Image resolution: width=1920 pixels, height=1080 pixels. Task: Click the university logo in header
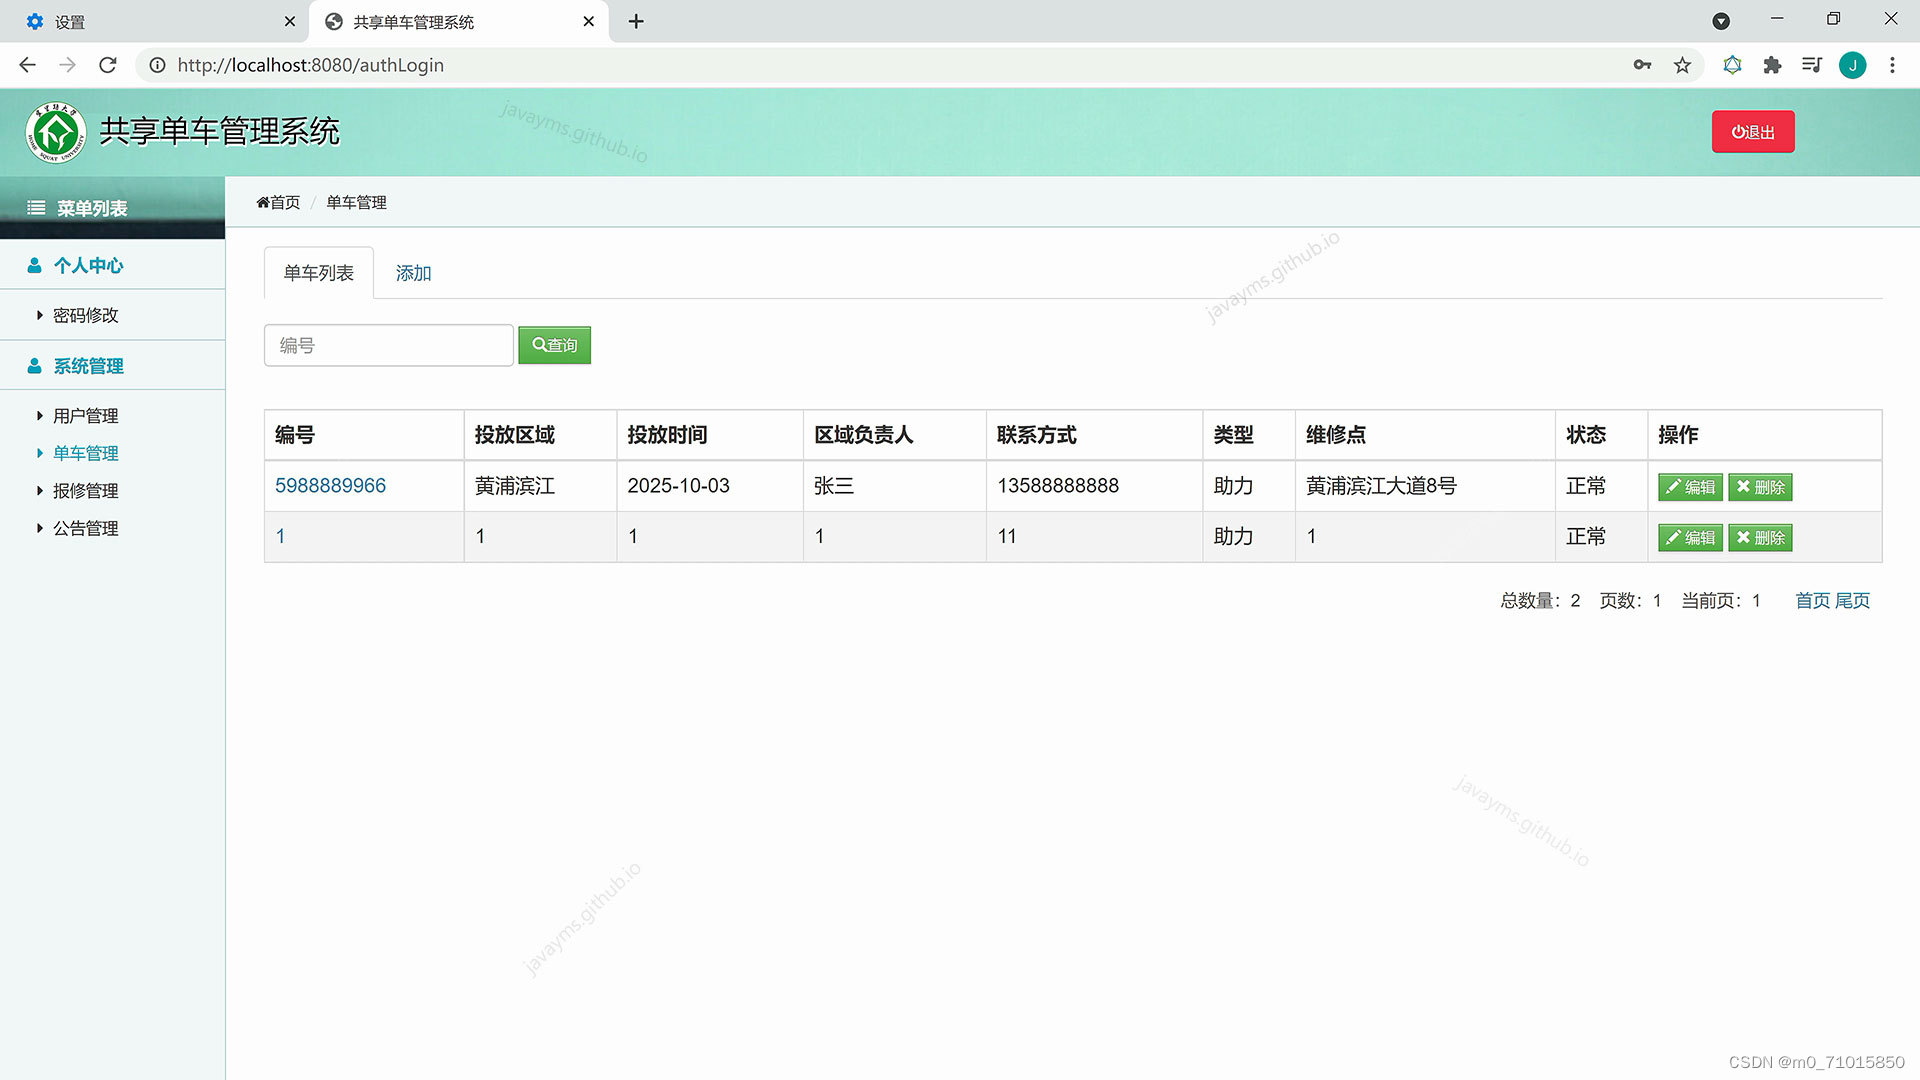point(56,132)
